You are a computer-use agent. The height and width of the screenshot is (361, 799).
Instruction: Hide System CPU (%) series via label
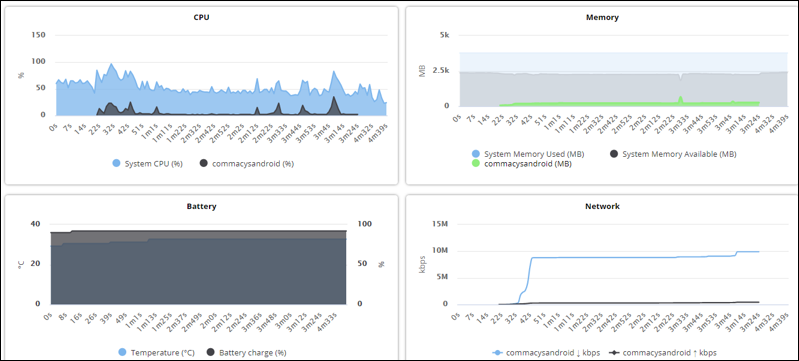[153, 164]
